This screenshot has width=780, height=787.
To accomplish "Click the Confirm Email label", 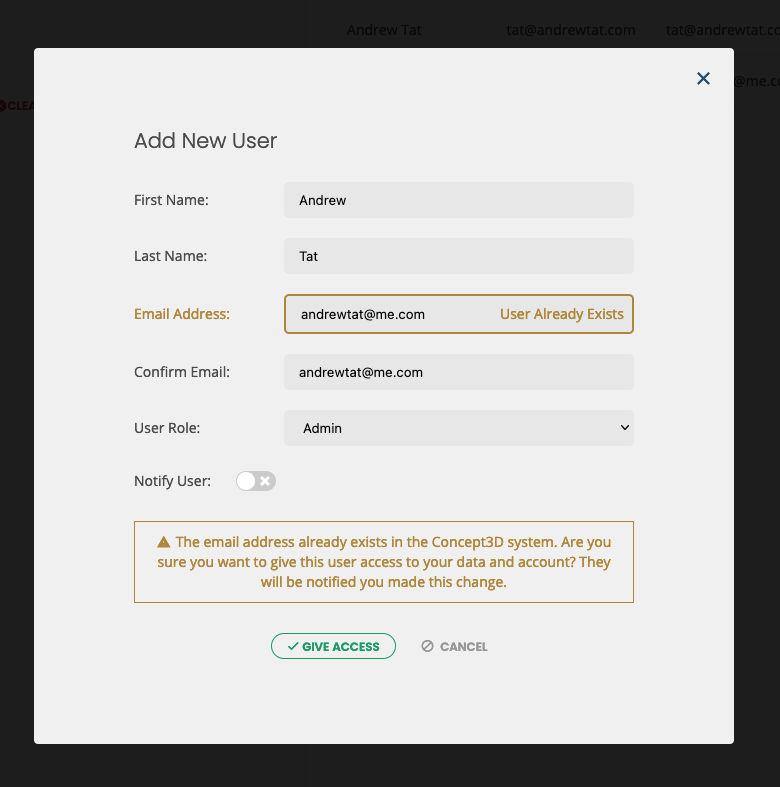I will (x=182, y=372).
